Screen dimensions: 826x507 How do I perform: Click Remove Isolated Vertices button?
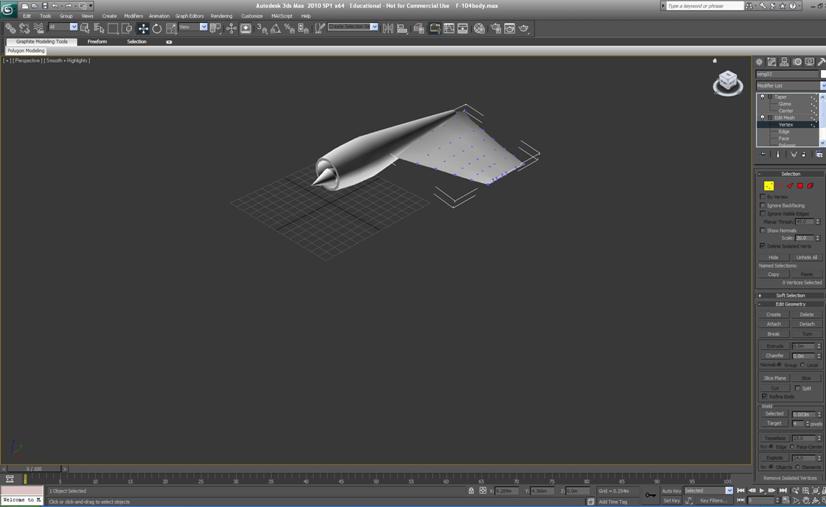coord(790,478)
